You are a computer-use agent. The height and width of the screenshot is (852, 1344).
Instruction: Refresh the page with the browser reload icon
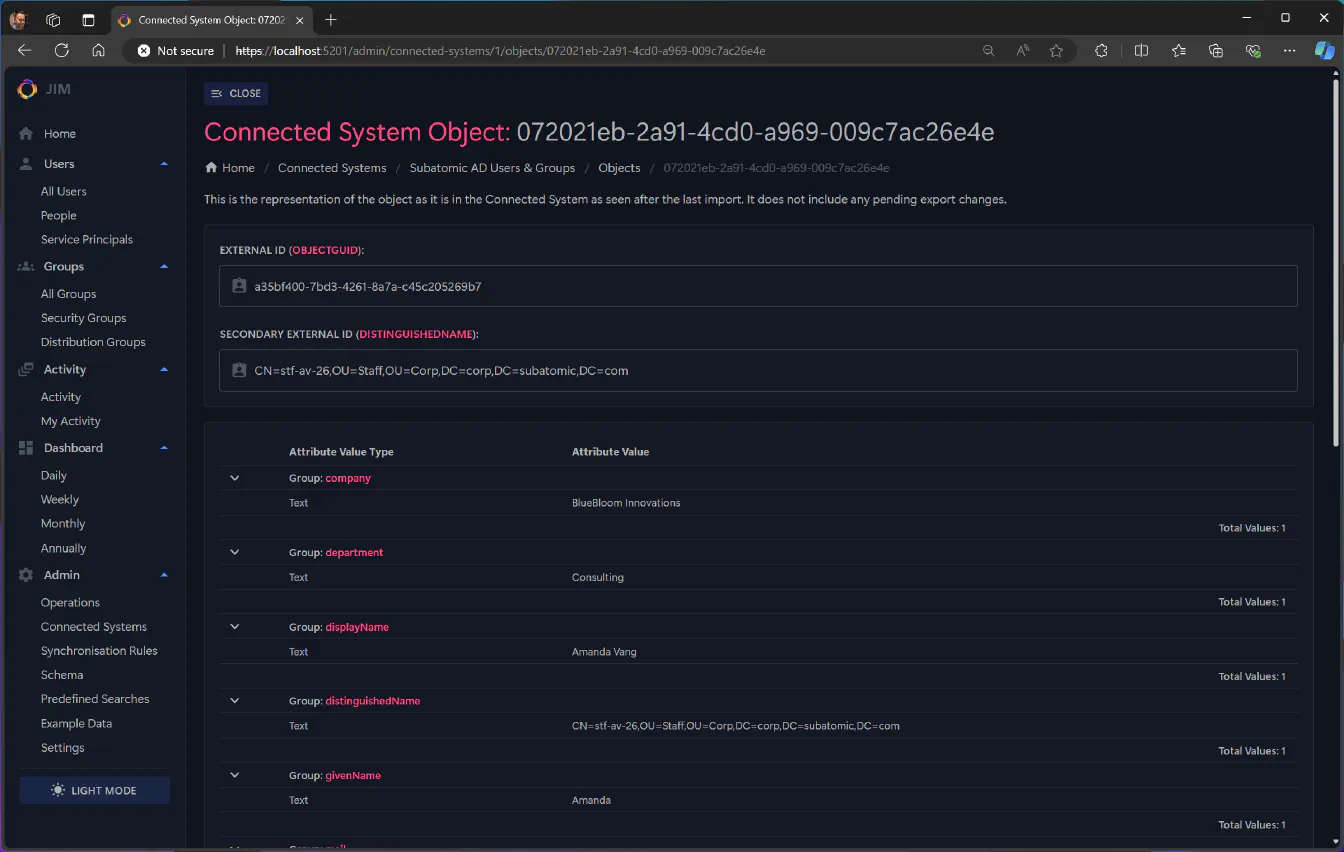[62, 50]
